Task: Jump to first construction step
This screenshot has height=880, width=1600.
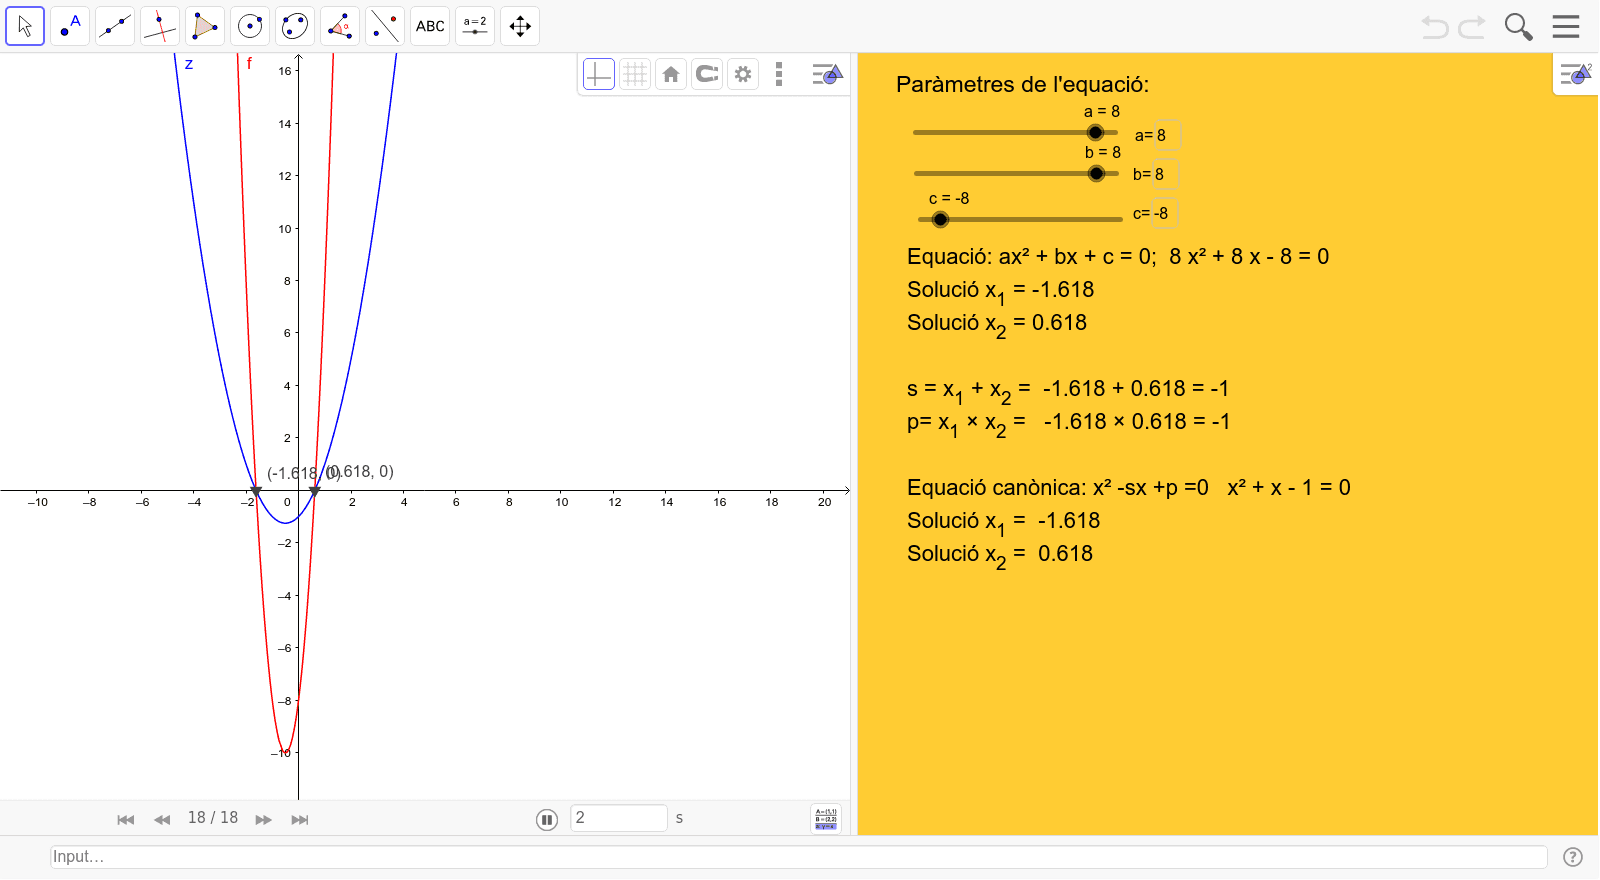Action: tap(126, 819)
